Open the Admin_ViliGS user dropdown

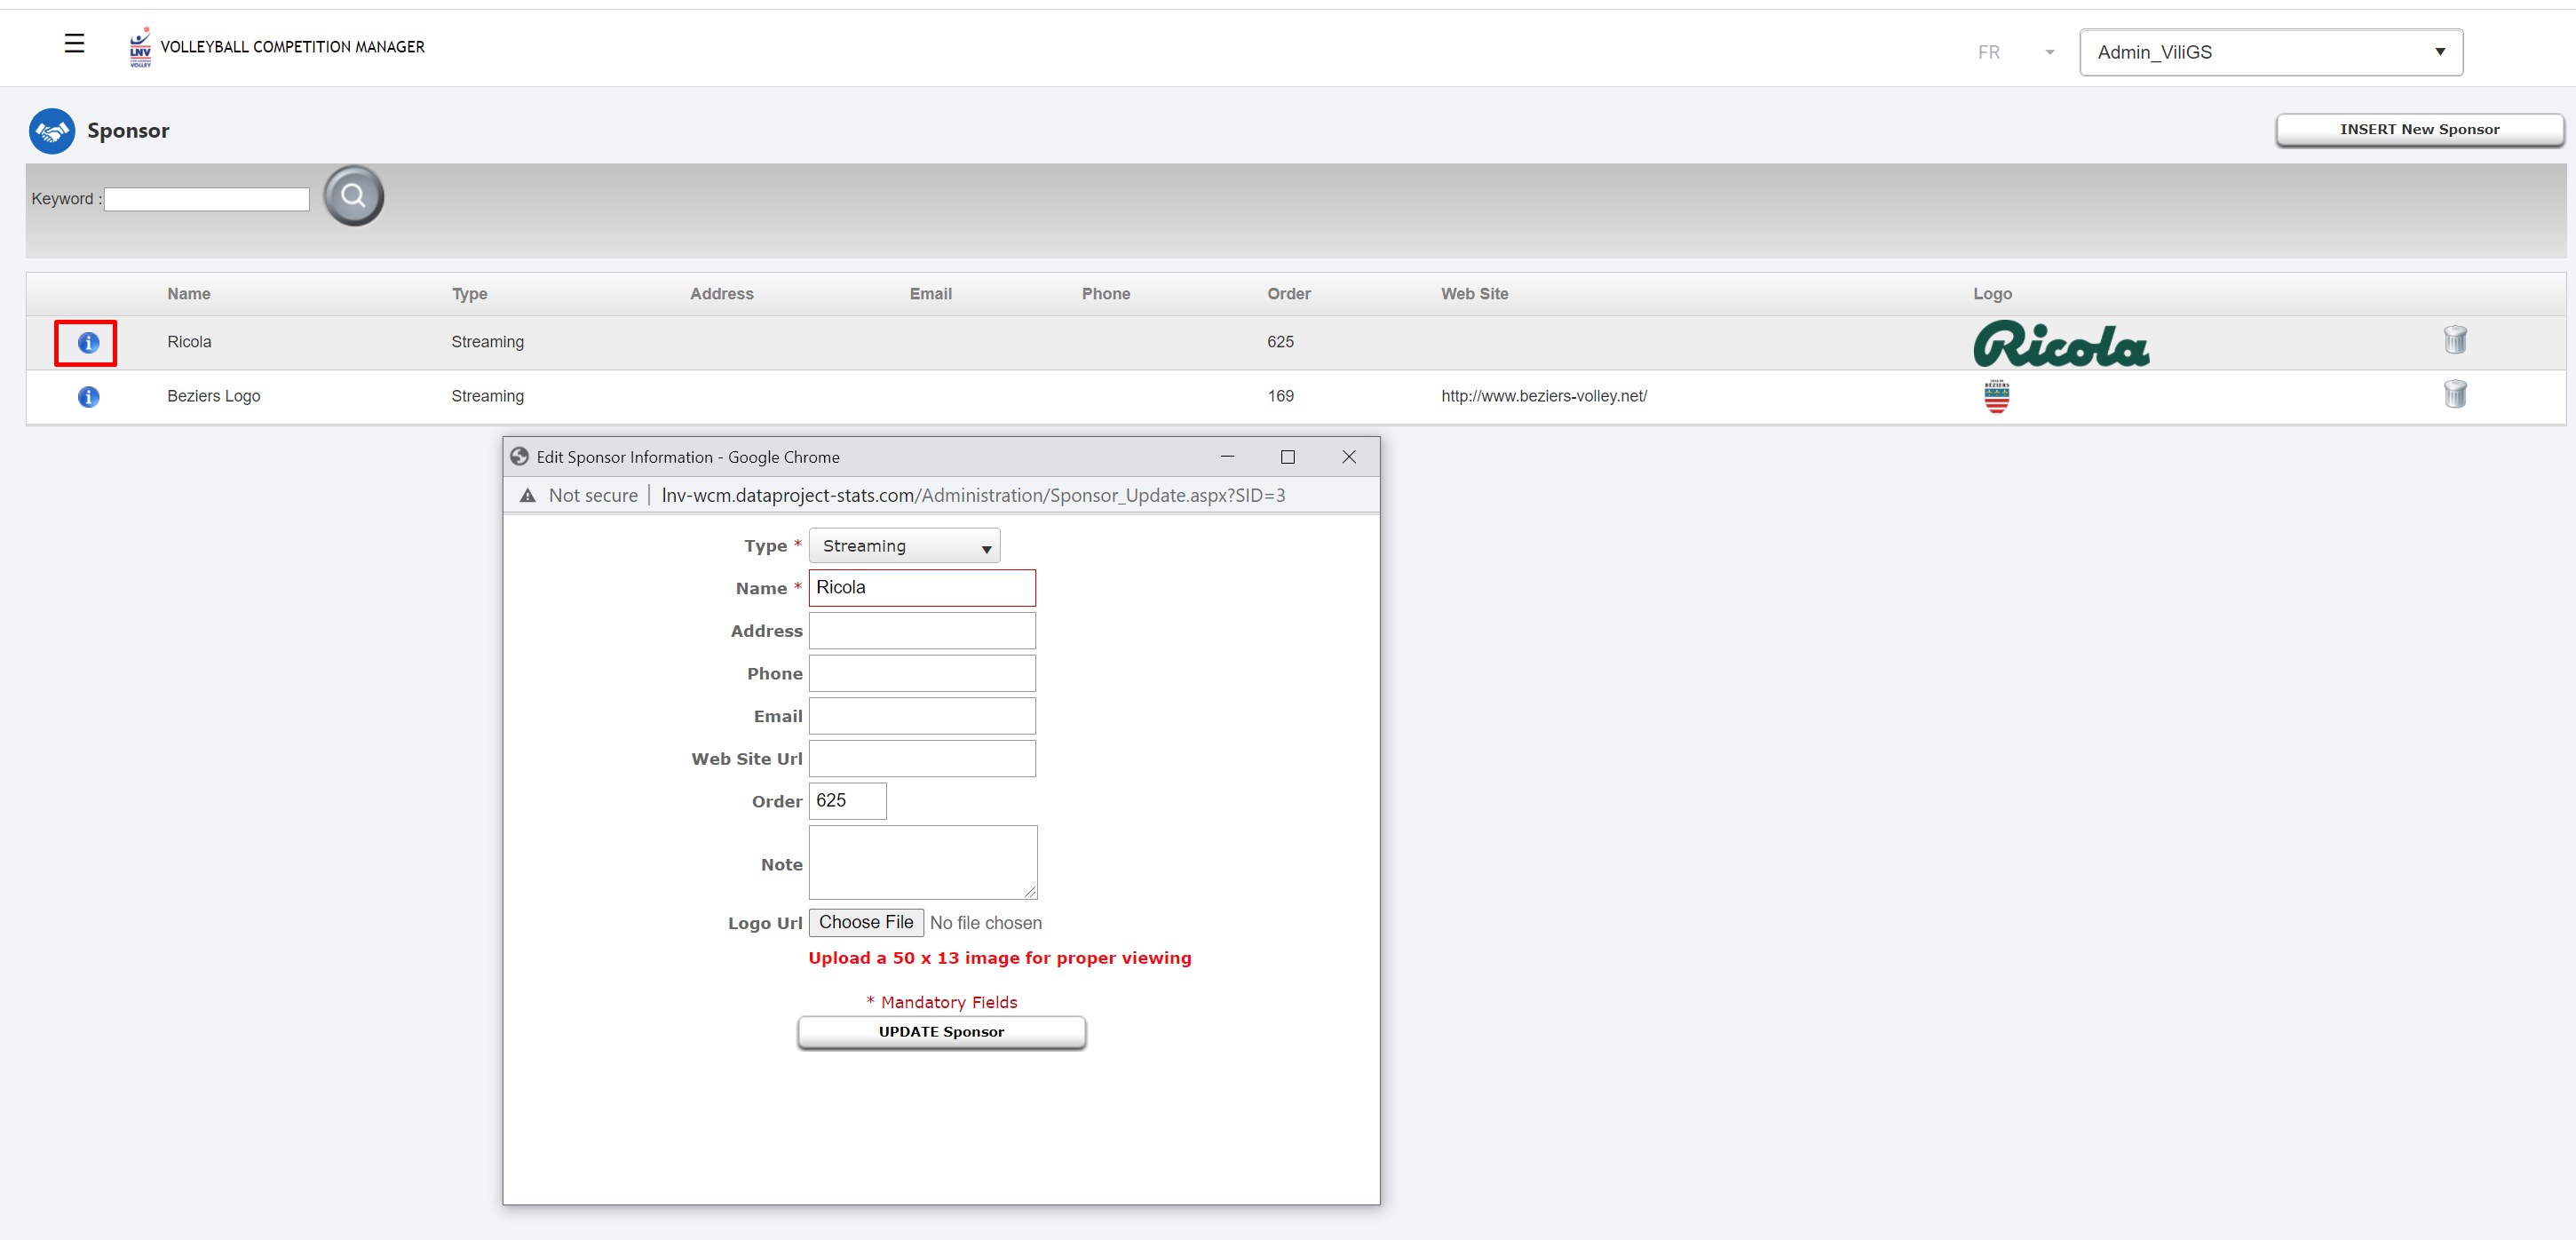click(2271, 52)
